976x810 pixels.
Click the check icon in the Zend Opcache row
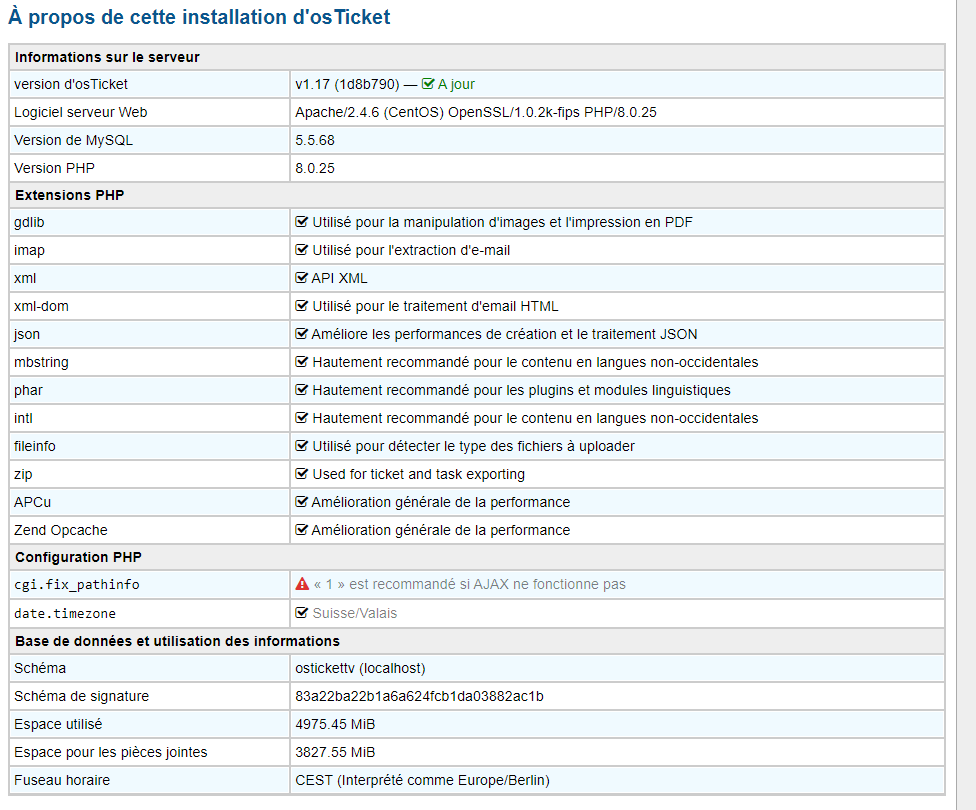coord(301,530)
